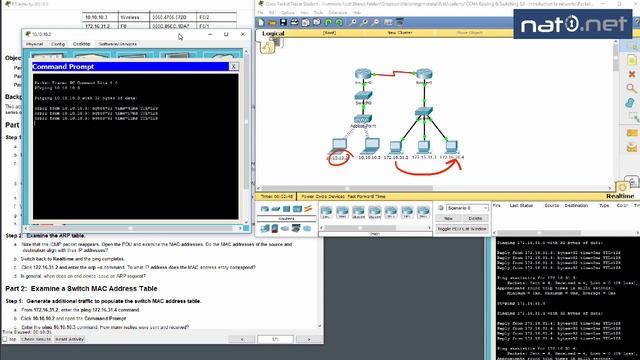Click the laptop labeled 10.10.10.3 in topology

pos(371,146)
